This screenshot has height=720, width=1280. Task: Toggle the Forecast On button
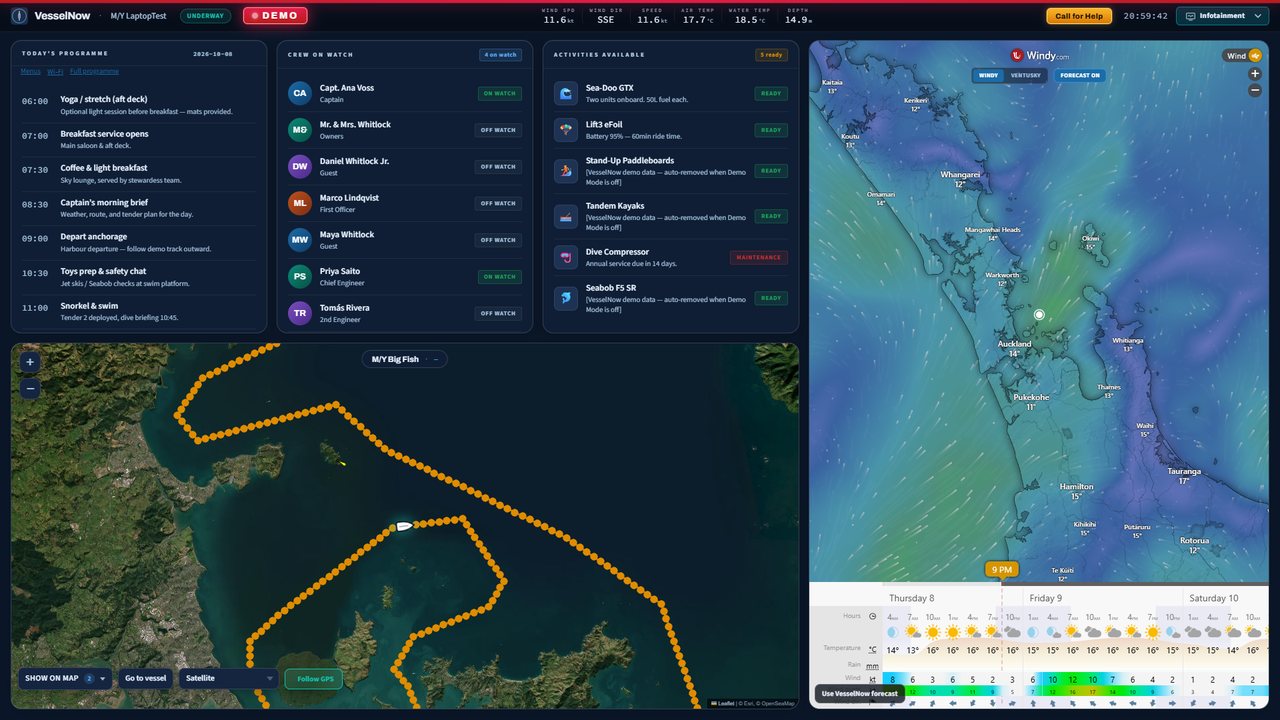(1080, 75)
